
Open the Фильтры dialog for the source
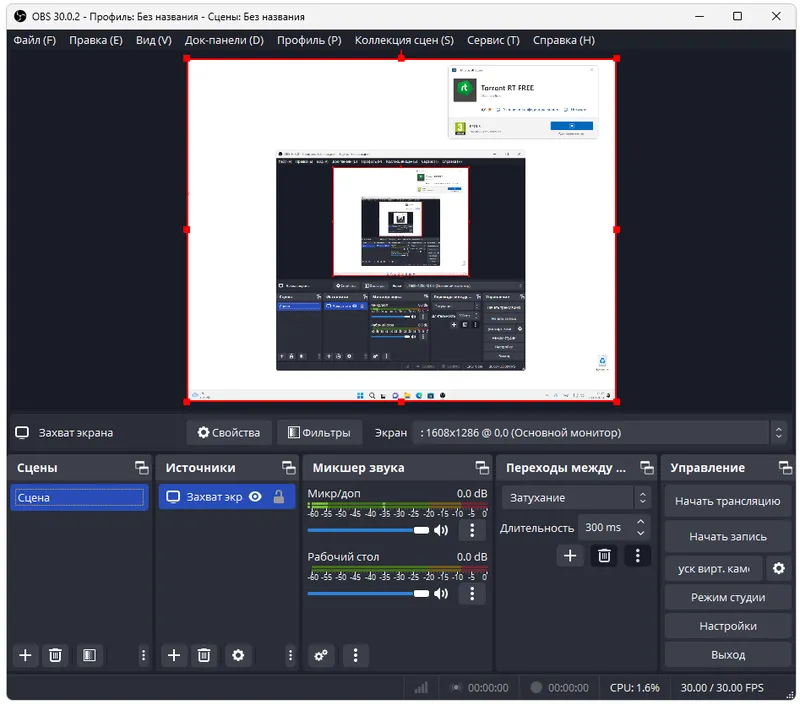[x=319, y=433]
